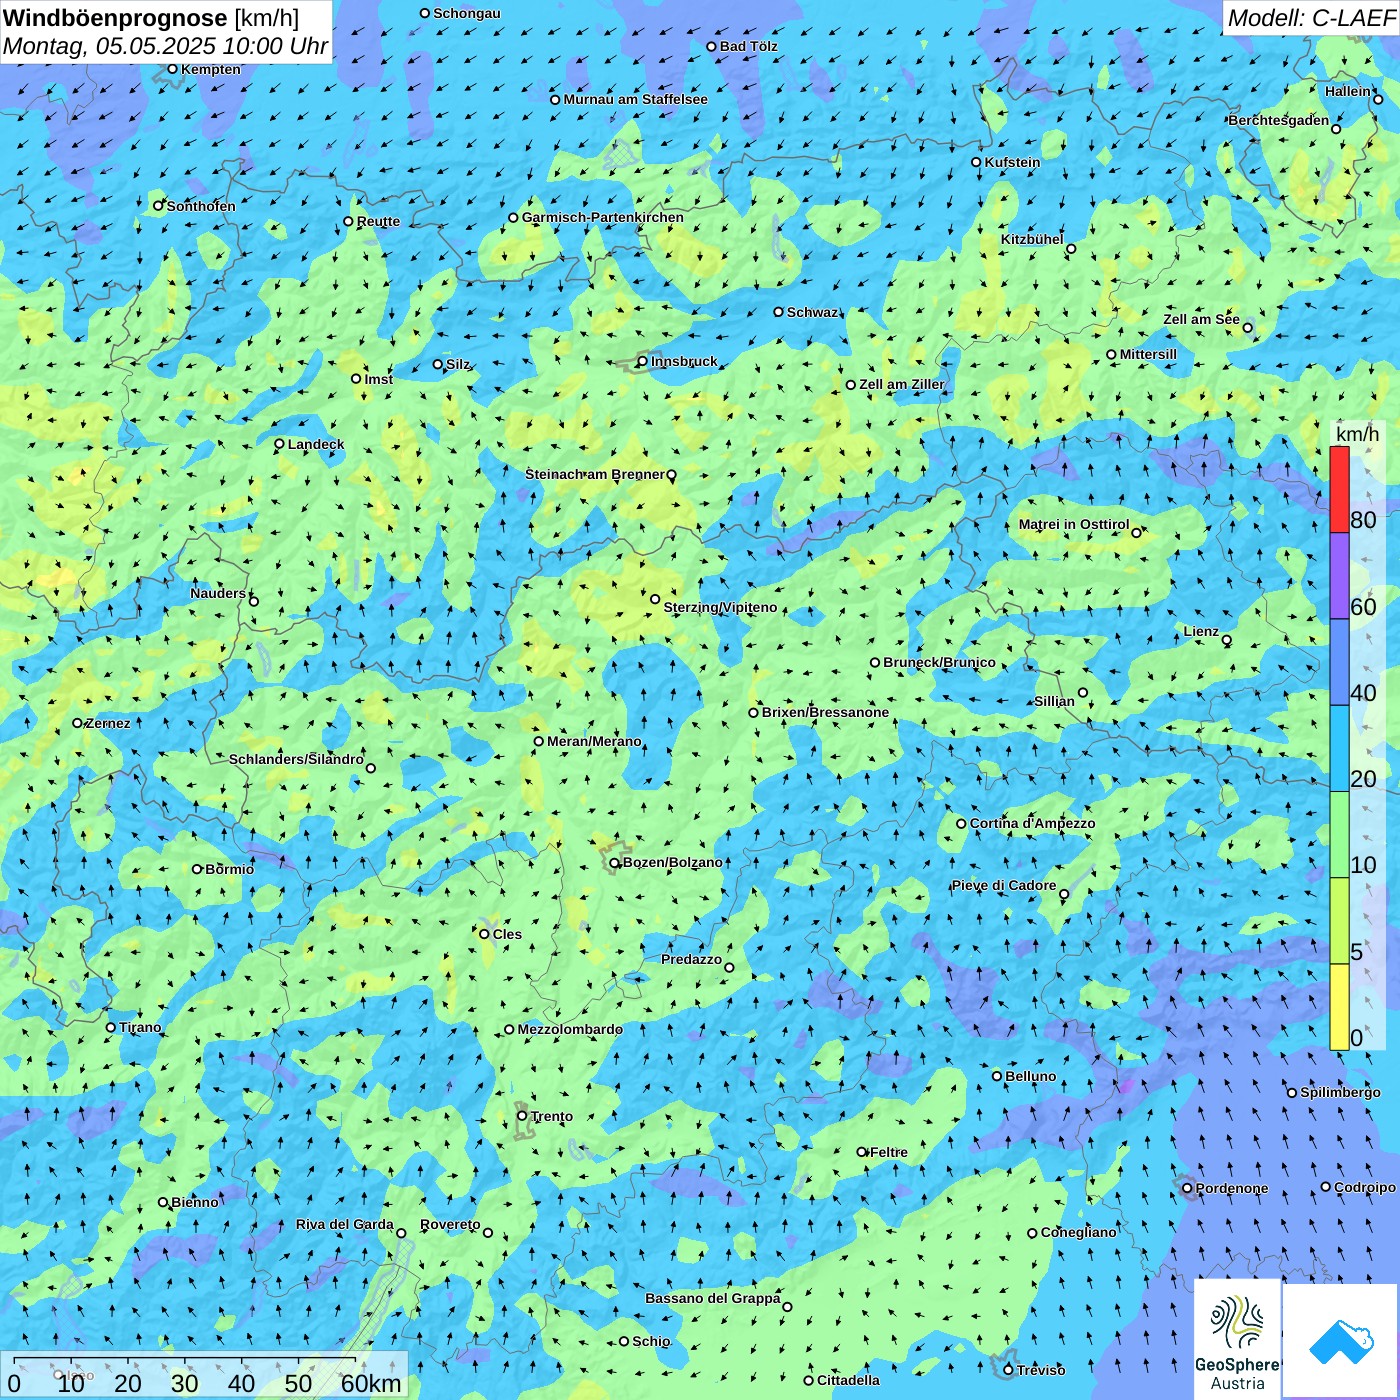This screenshot has width=1400, height=1400.
Task: Select the Reutte city label
Action: tap(378, 221)
